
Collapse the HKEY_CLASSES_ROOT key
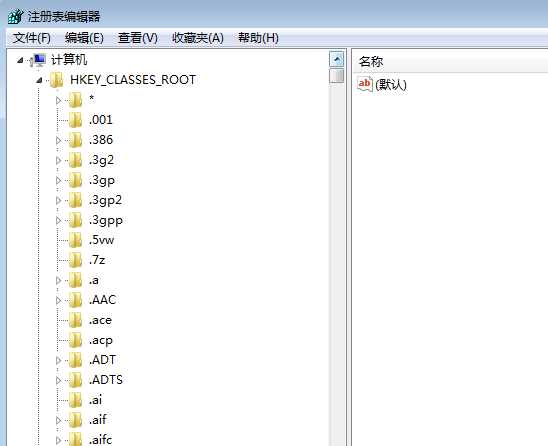[39, 81]
